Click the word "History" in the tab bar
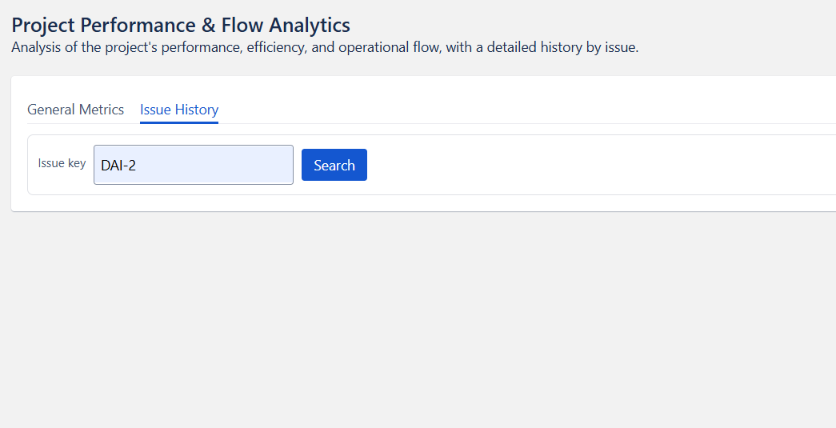The image size is (836, 428). 197,110
